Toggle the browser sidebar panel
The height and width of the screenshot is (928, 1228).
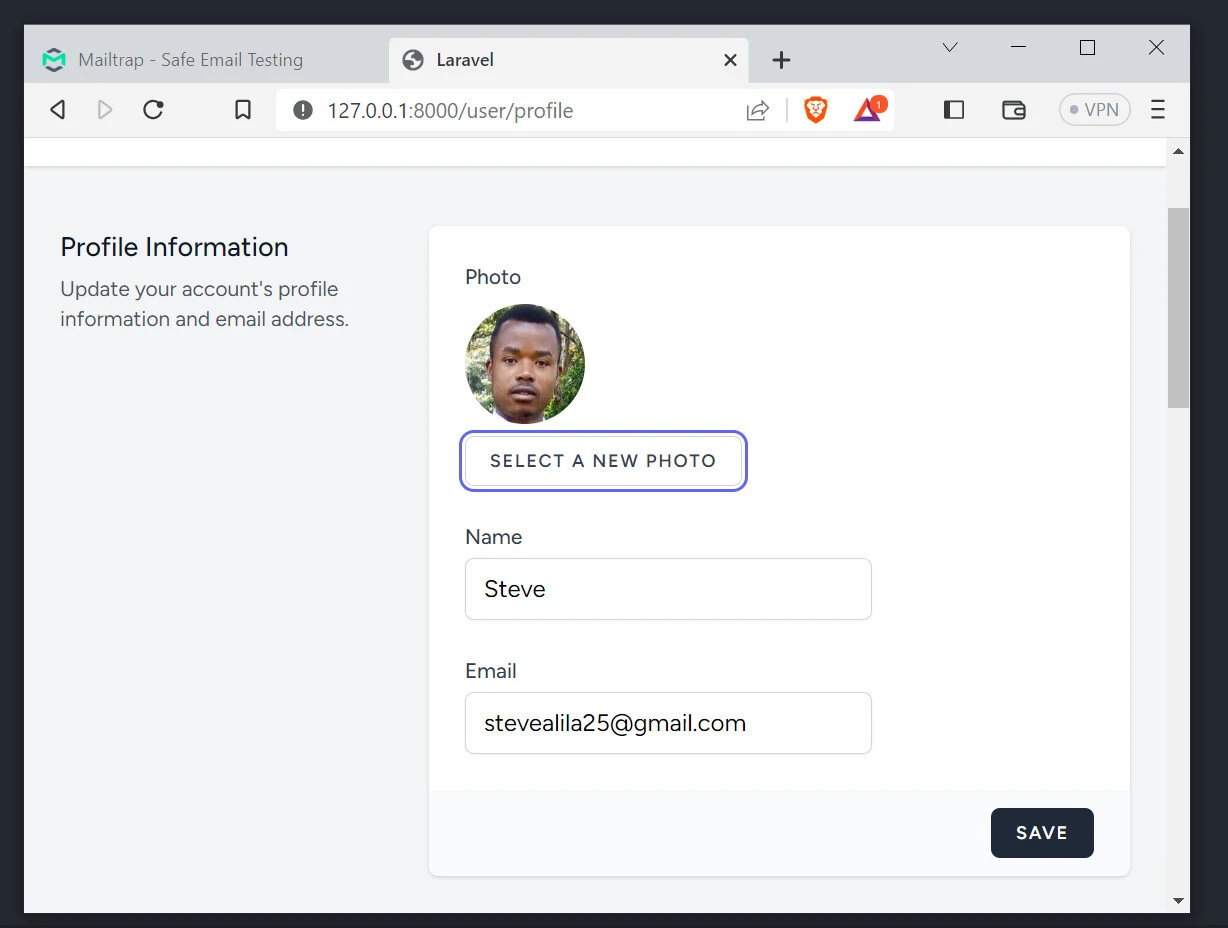click(x=954, y=110)
